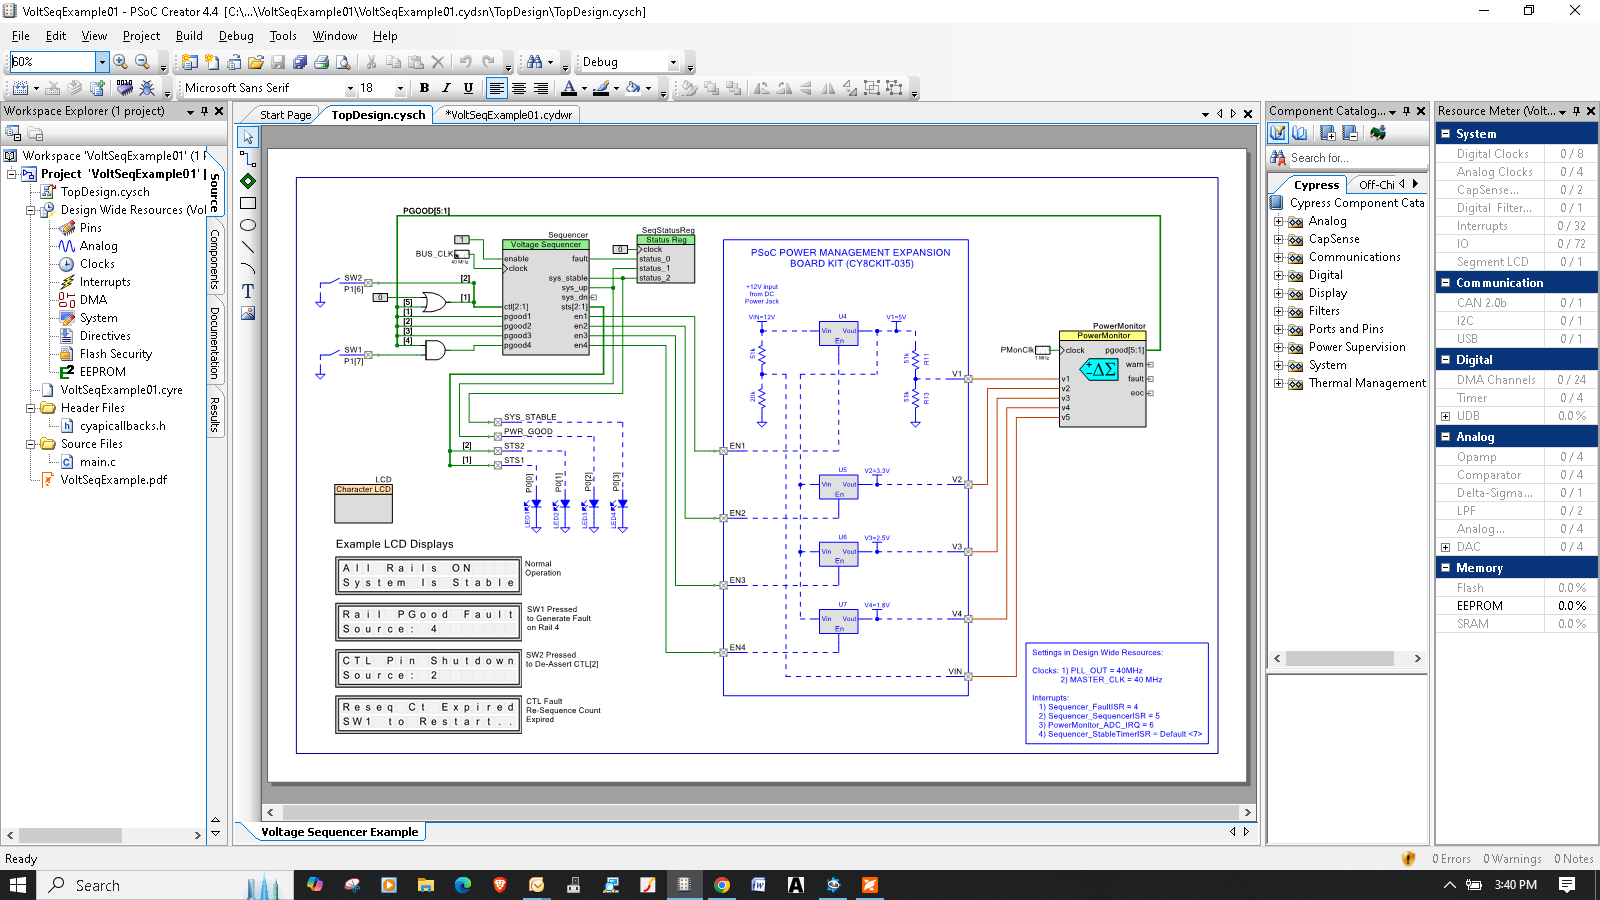Select the pointer selection tool
Image resolution: width=1600 pixels, height=900 pixels.
coord(248,137)
